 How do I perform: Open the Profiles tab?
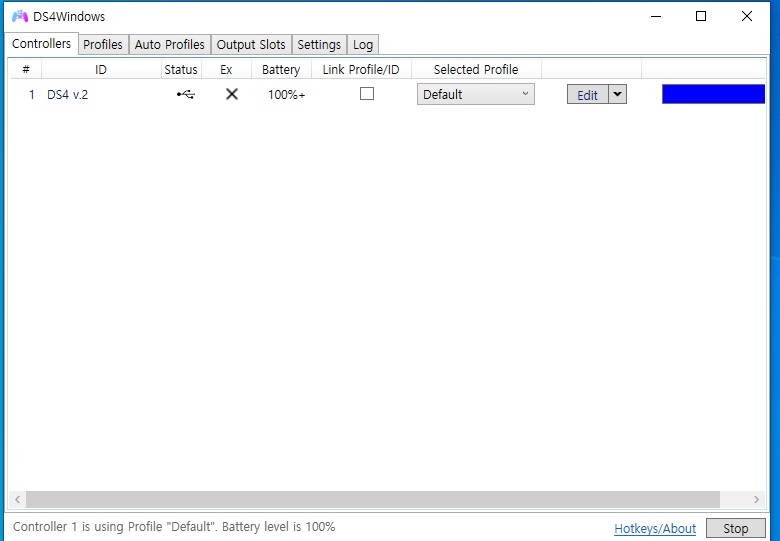(x=103, y=44)
